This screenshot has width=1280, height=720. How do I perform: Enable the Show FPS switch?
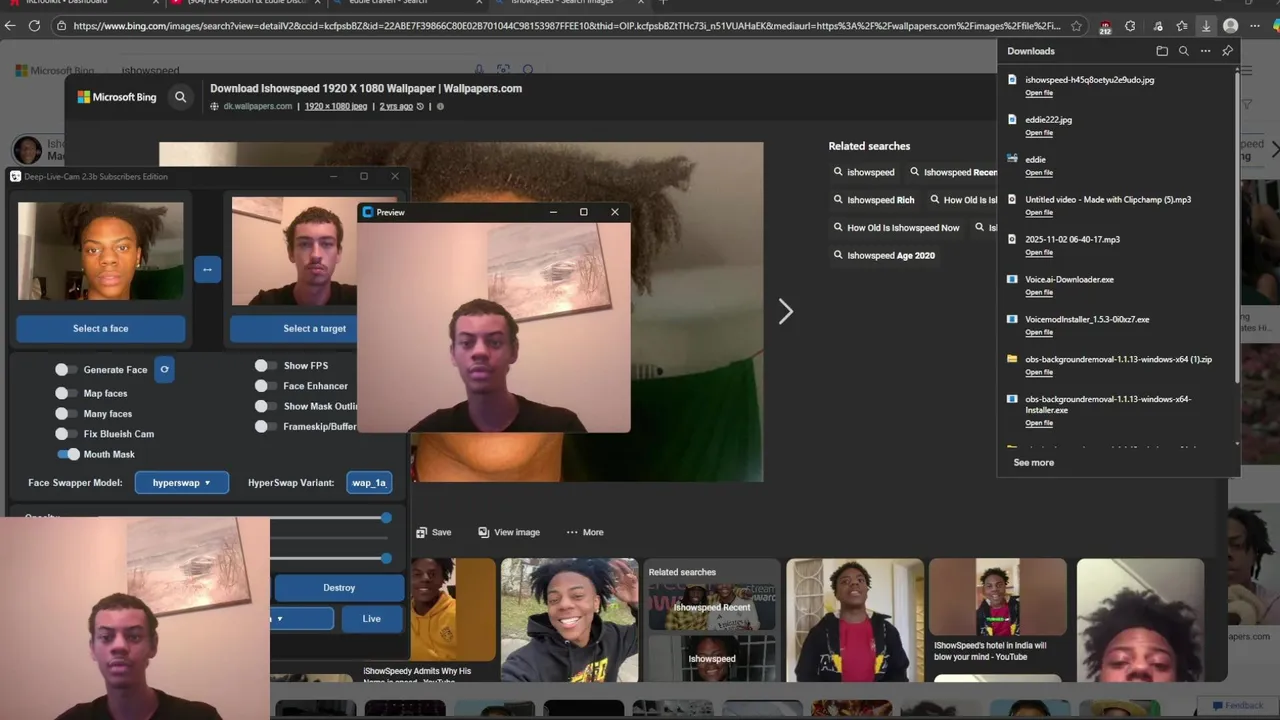[266, 366]
